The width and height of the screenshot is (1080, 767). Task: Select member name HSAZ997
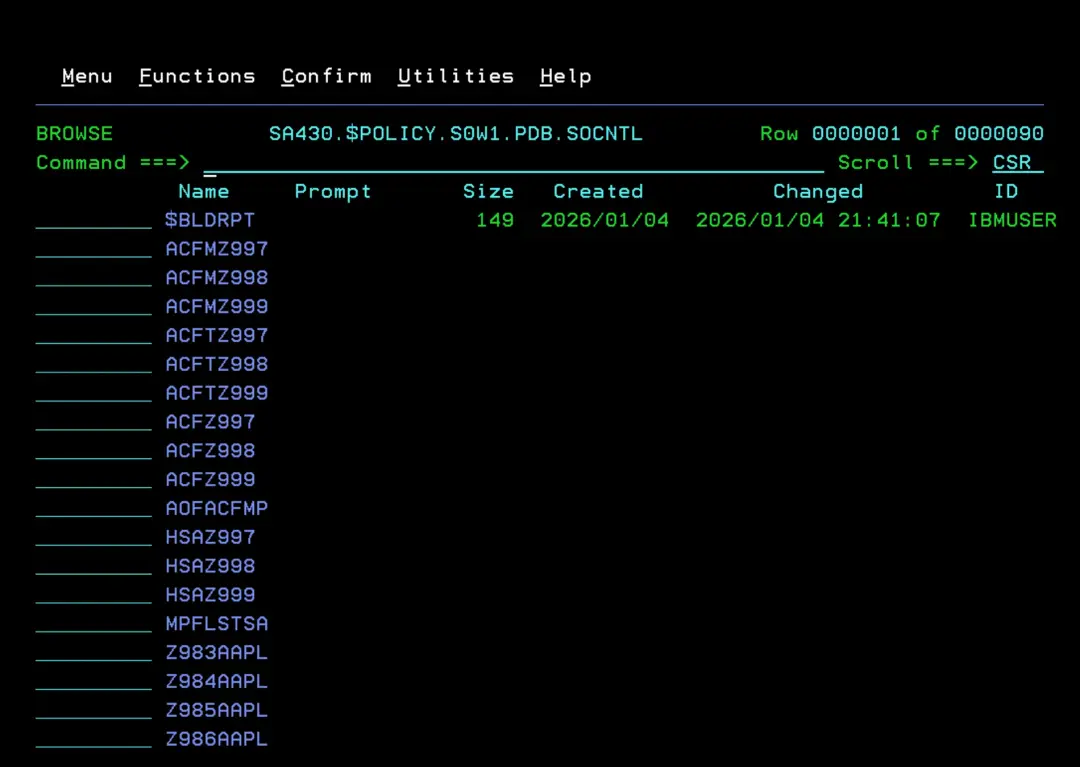tap(210, 538)
